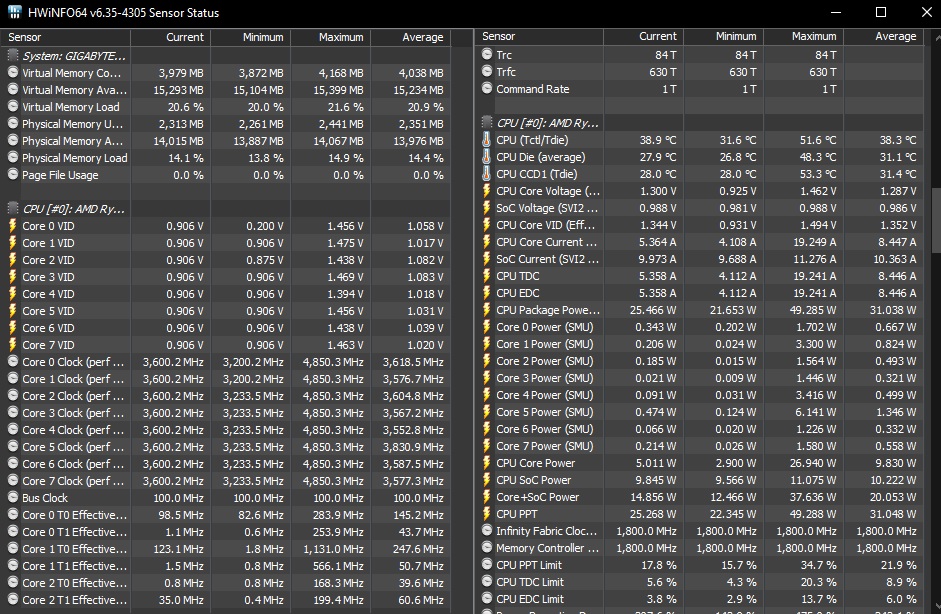Click the left panel Current column header

tap(170, 37)
